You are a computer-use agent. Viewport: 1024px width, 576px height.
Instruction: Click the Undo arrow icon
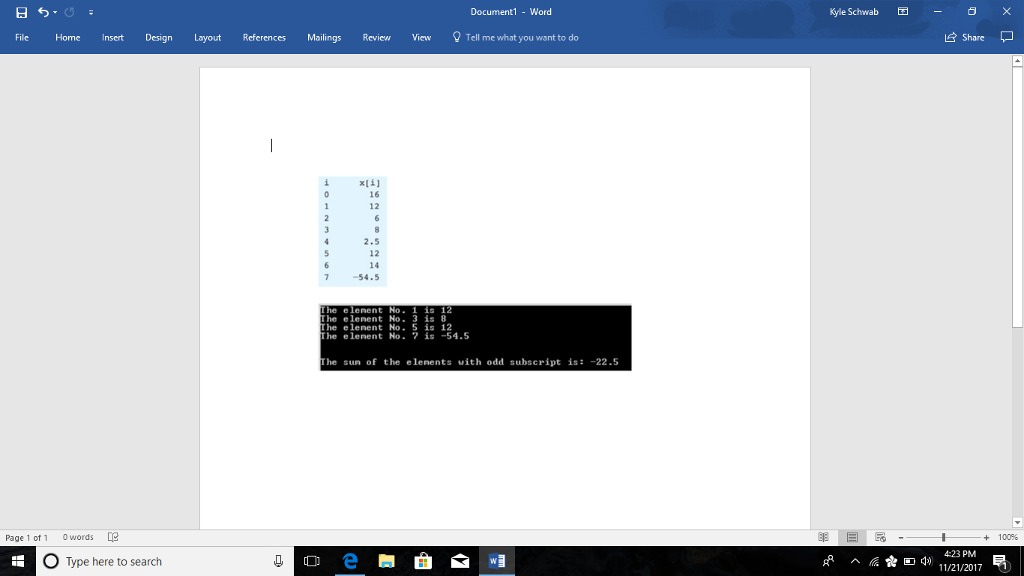42,11
